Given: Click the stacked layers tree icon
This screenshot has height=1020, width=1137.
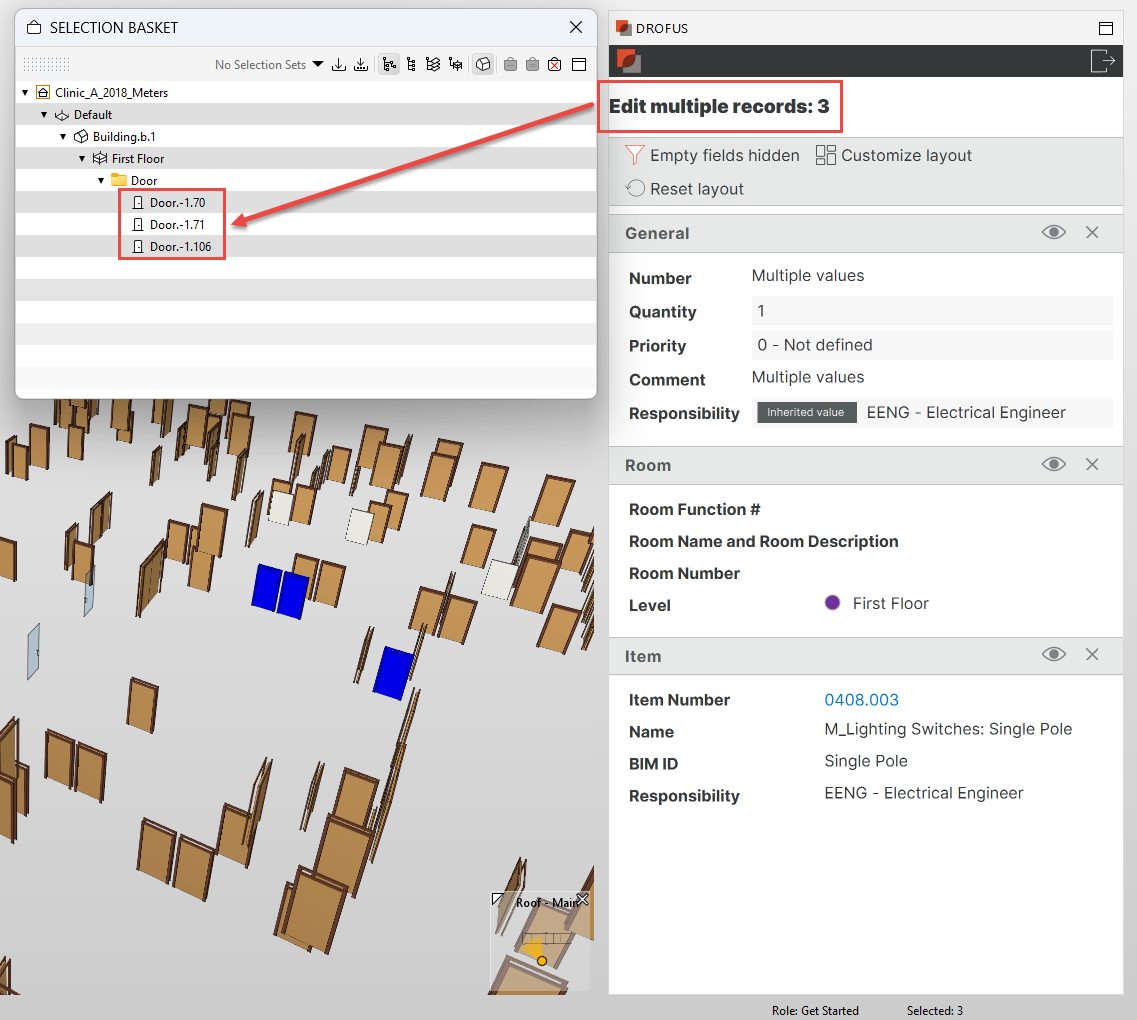Looking at the screenshot, I should [x=433, y=65].
